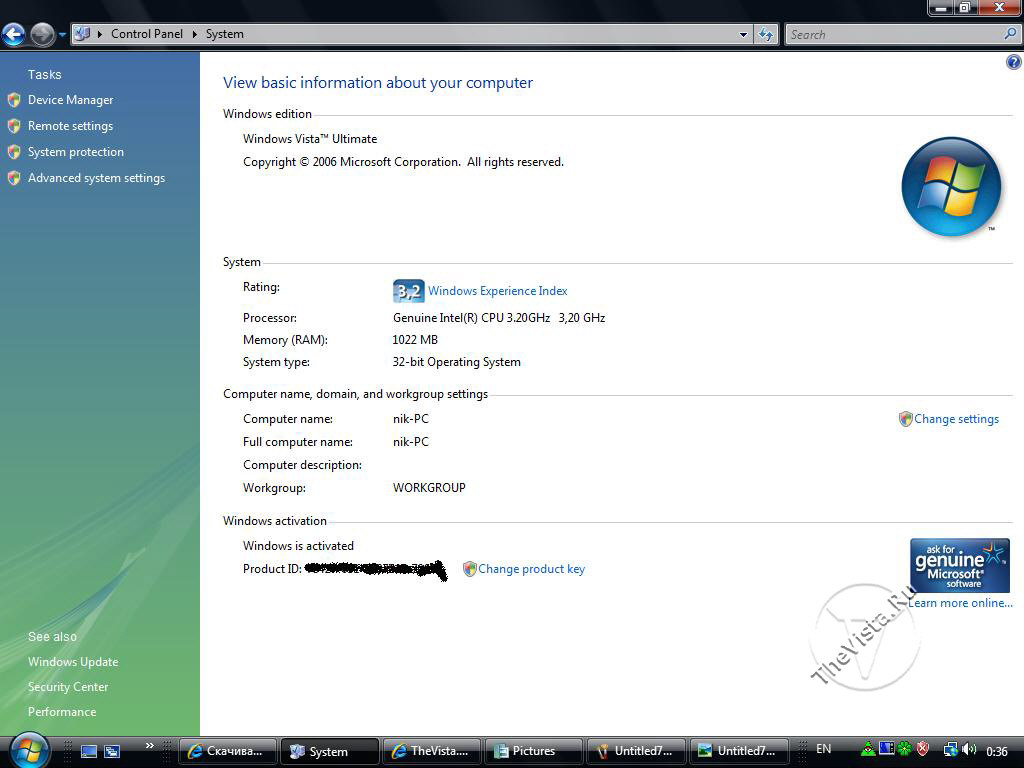Image resolution: width=1024 pixels, height=768 pixels.
Task: Open Device Manager from Tasks
Action: [70, 100]
